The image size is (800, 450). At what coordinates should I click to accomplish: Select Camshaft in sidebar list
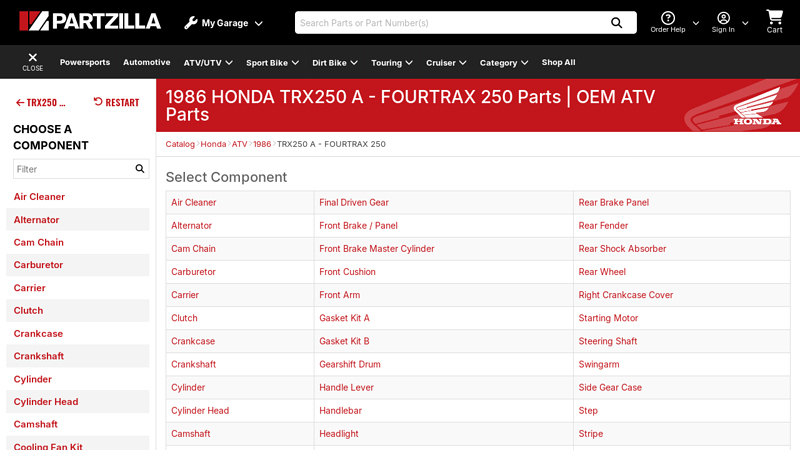click(x=36, y=424)
